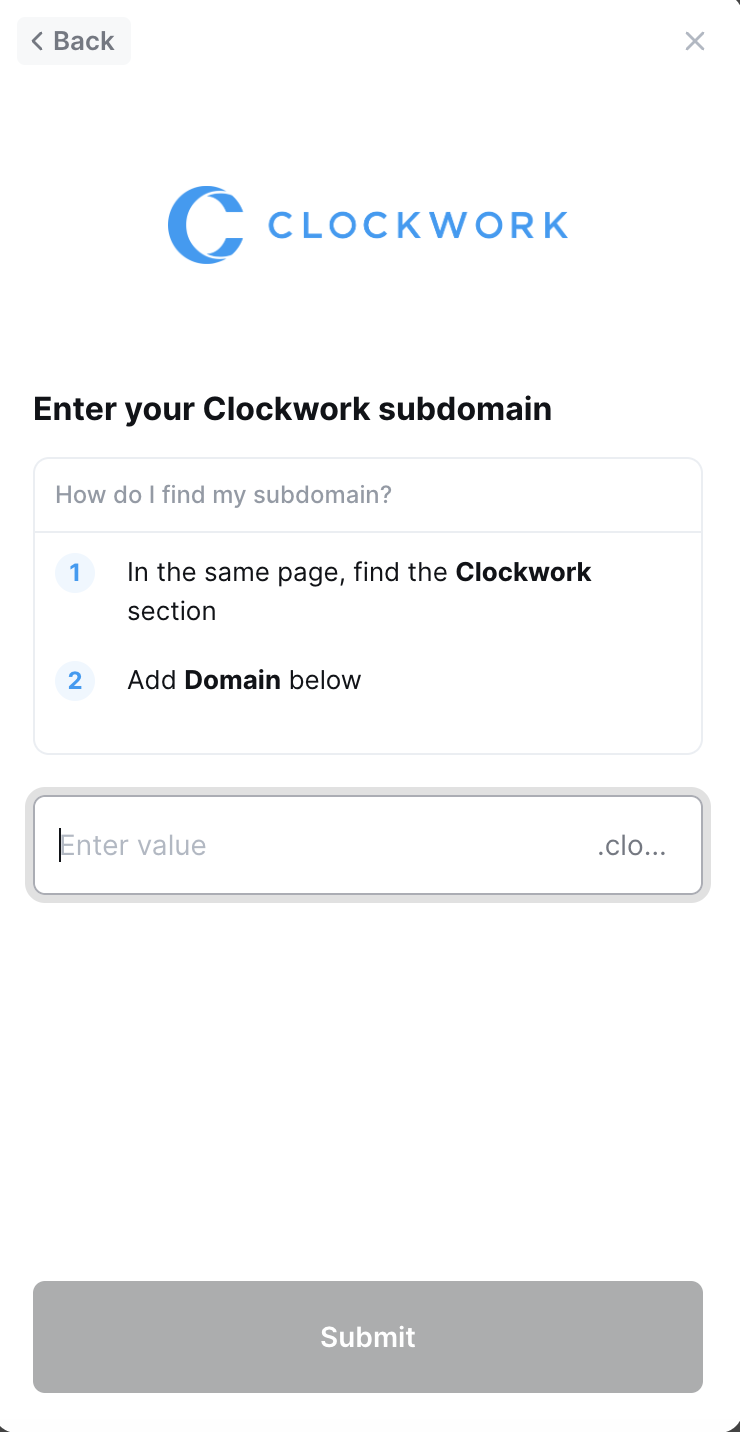Click the left chevron arrow beside Back
This screenshot has width=740, height=1432.
(37, 41)
